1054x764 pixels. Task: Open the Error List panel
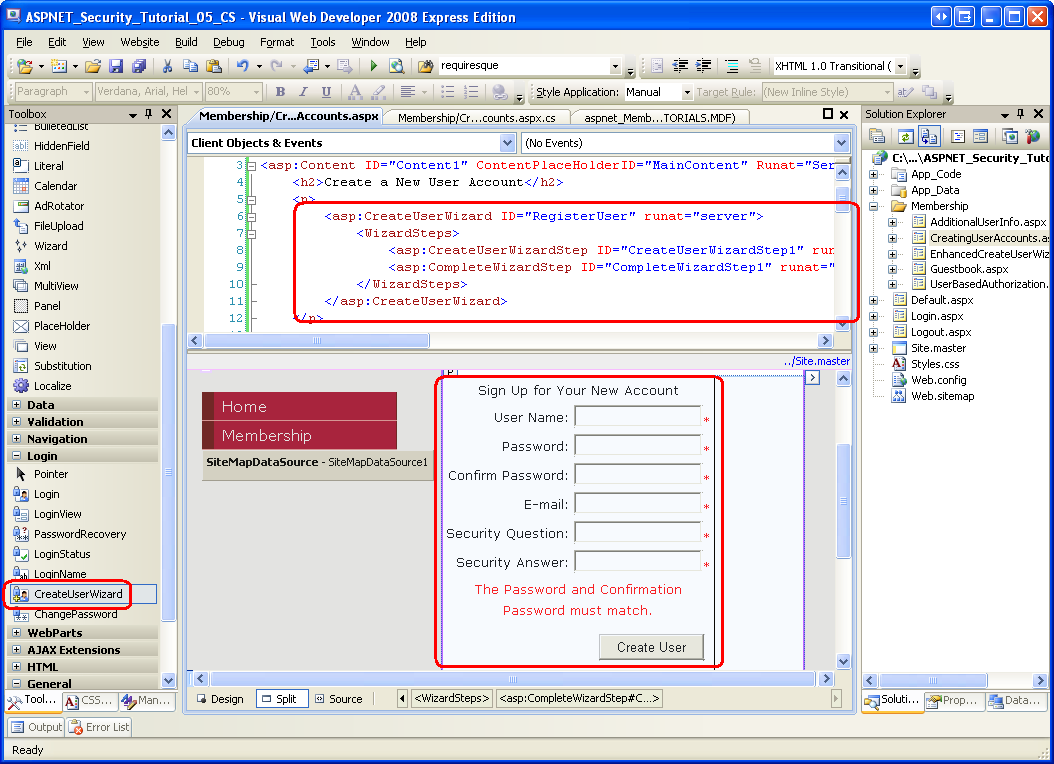point(99,727)
